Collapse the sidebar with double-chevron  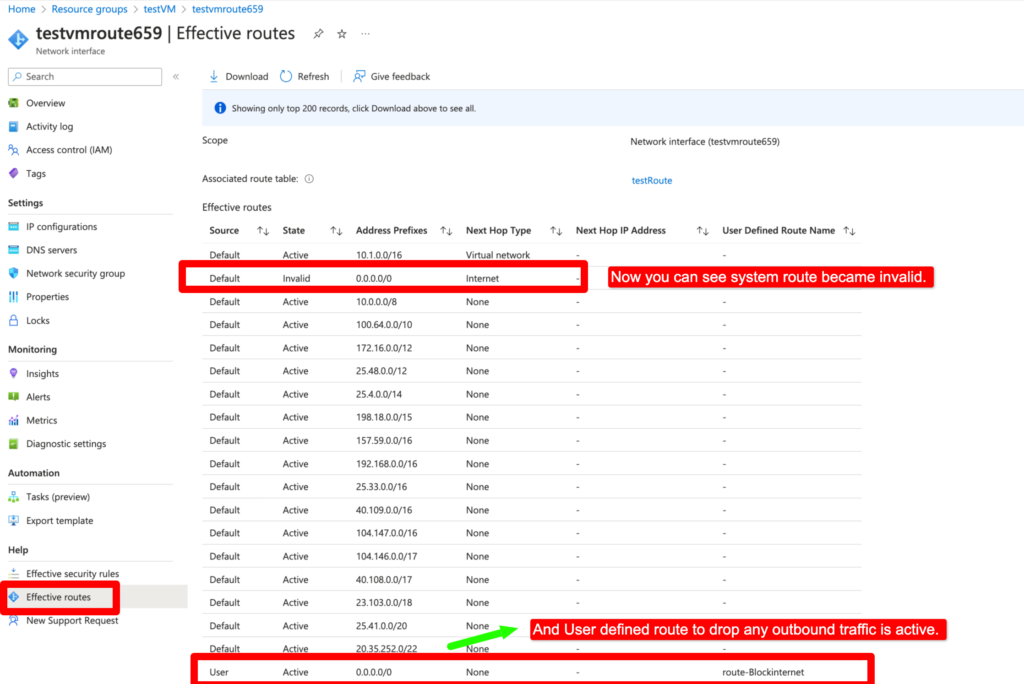175,76
